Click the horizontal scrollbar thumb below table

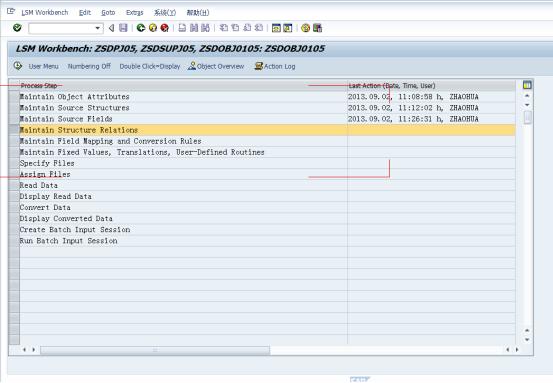(x=155, y=350)
